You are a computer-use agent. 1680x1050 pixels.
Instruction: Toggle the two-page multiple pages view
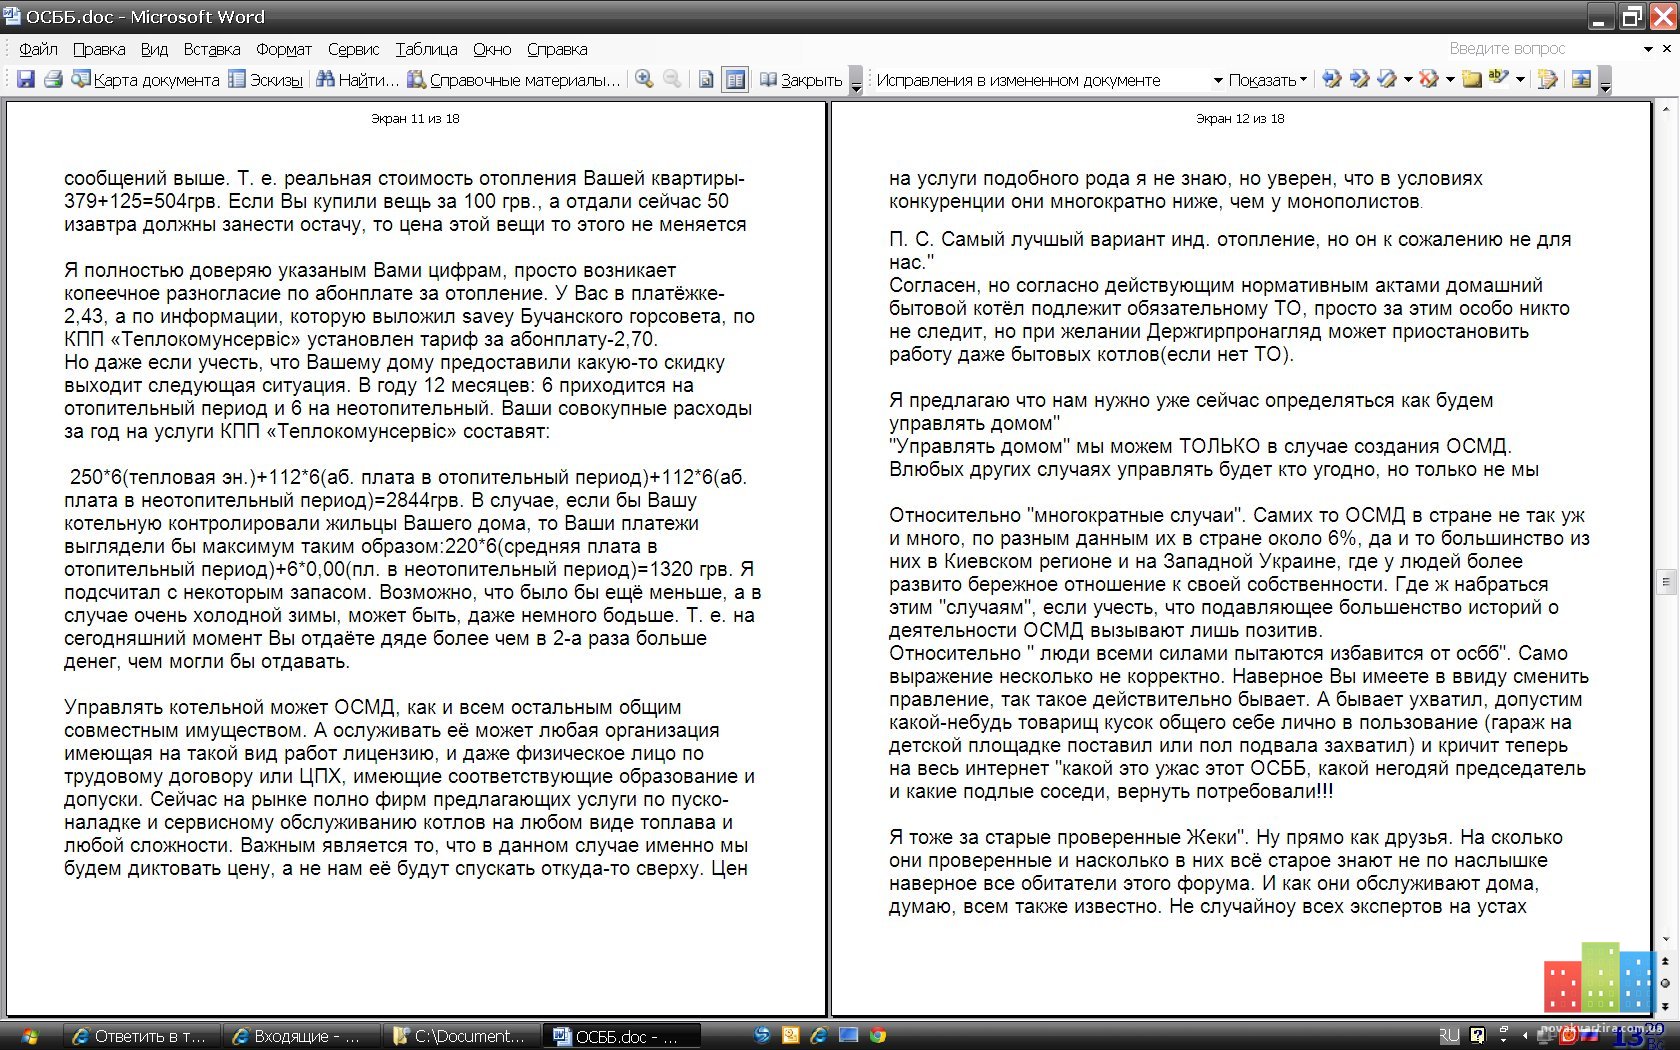tap(735, 80)
